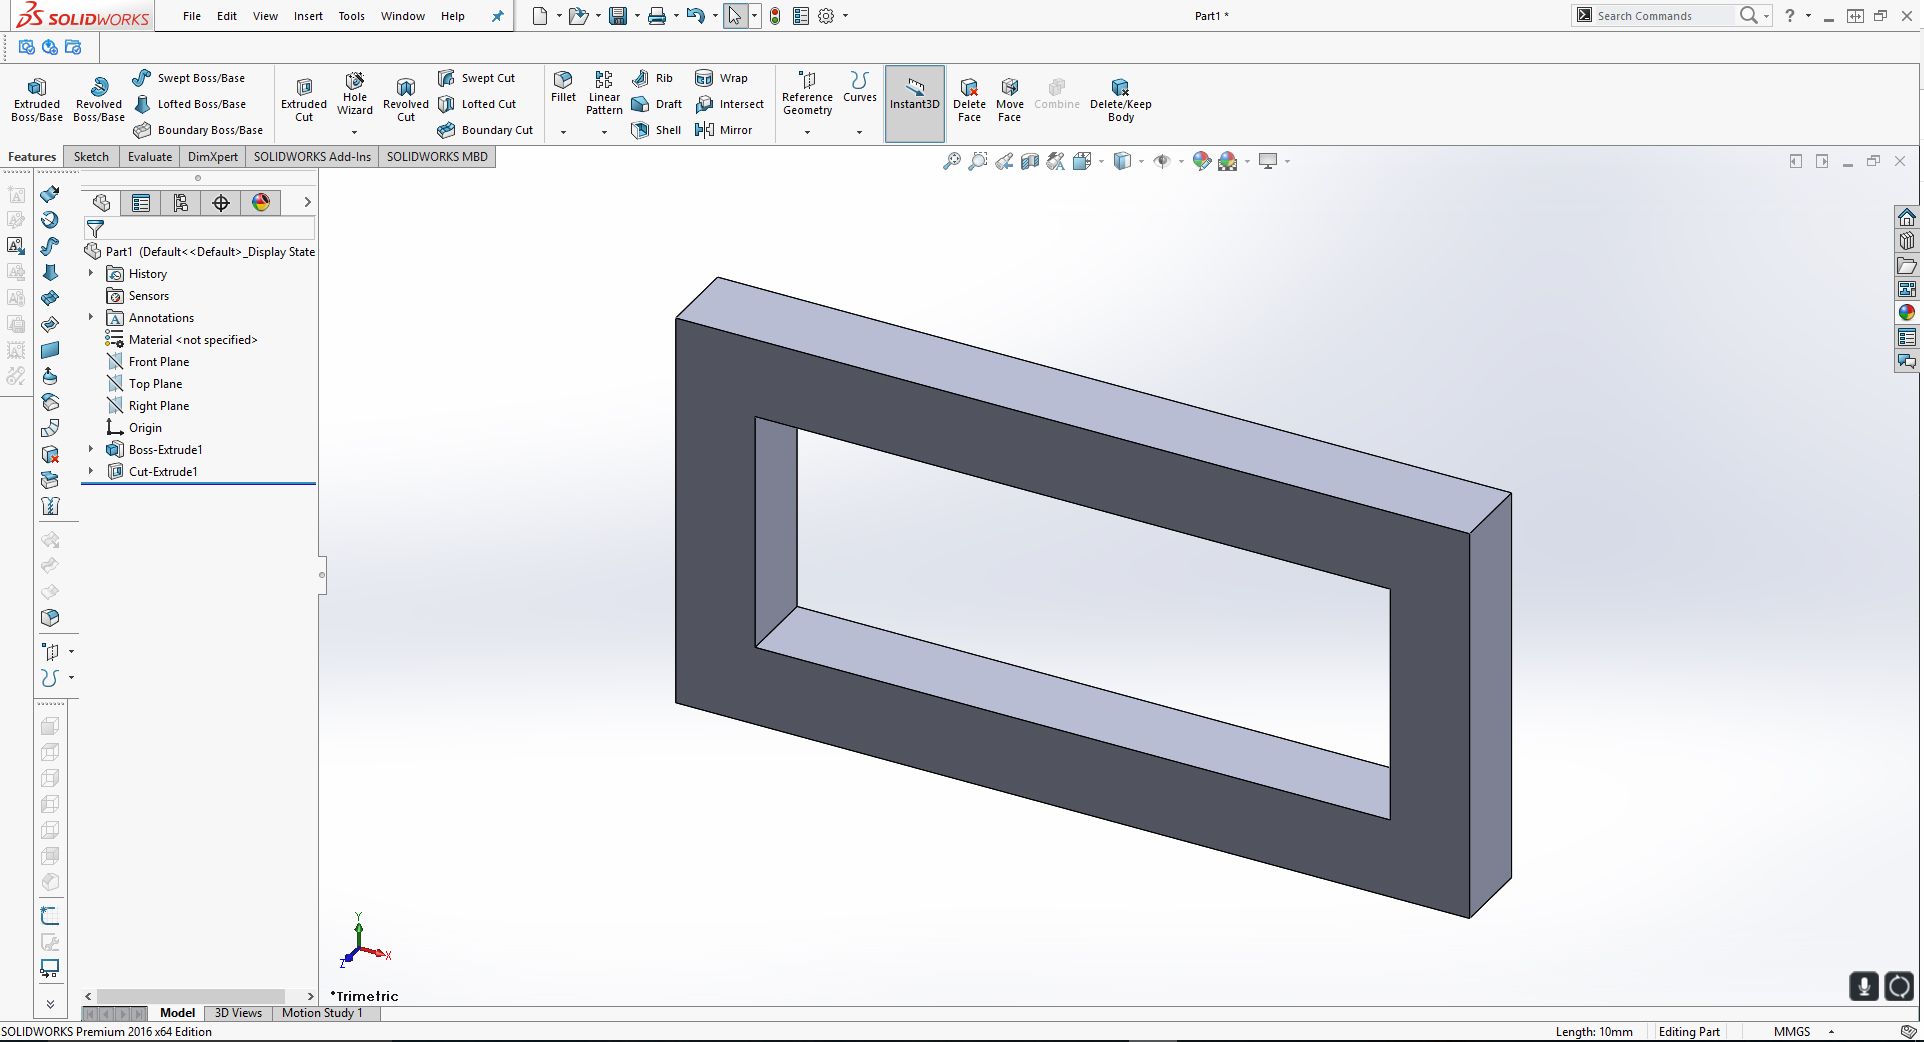Viewport: 1924px width, 1042px height.
Task: Choose the Swept Cut feature
Action: tap(476, 78)
